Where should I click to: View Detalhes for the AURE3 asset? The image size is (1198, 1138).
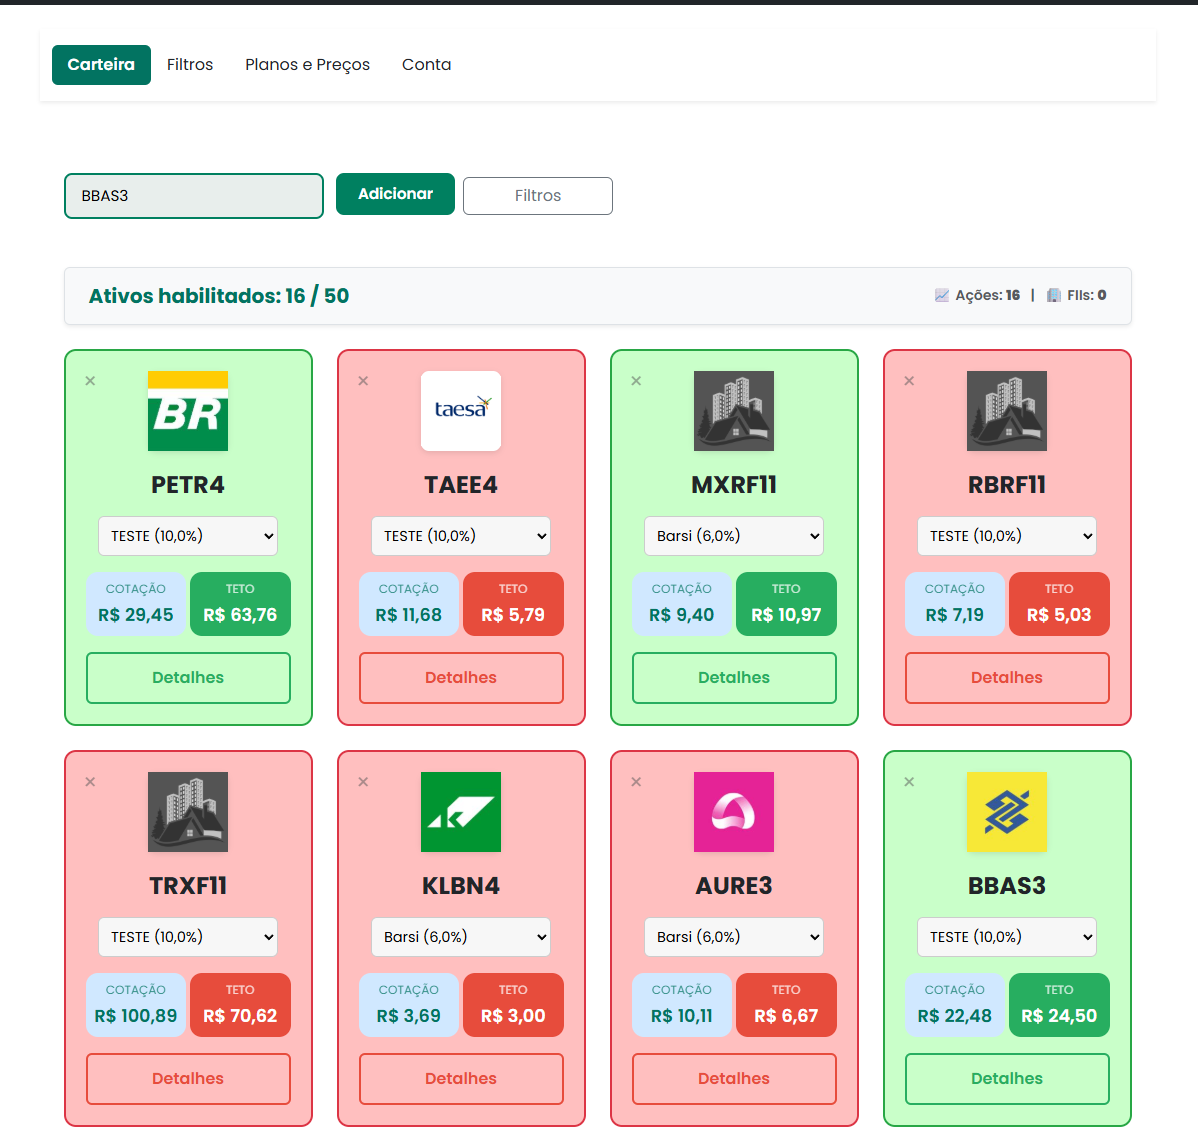tap(734, 1079)
